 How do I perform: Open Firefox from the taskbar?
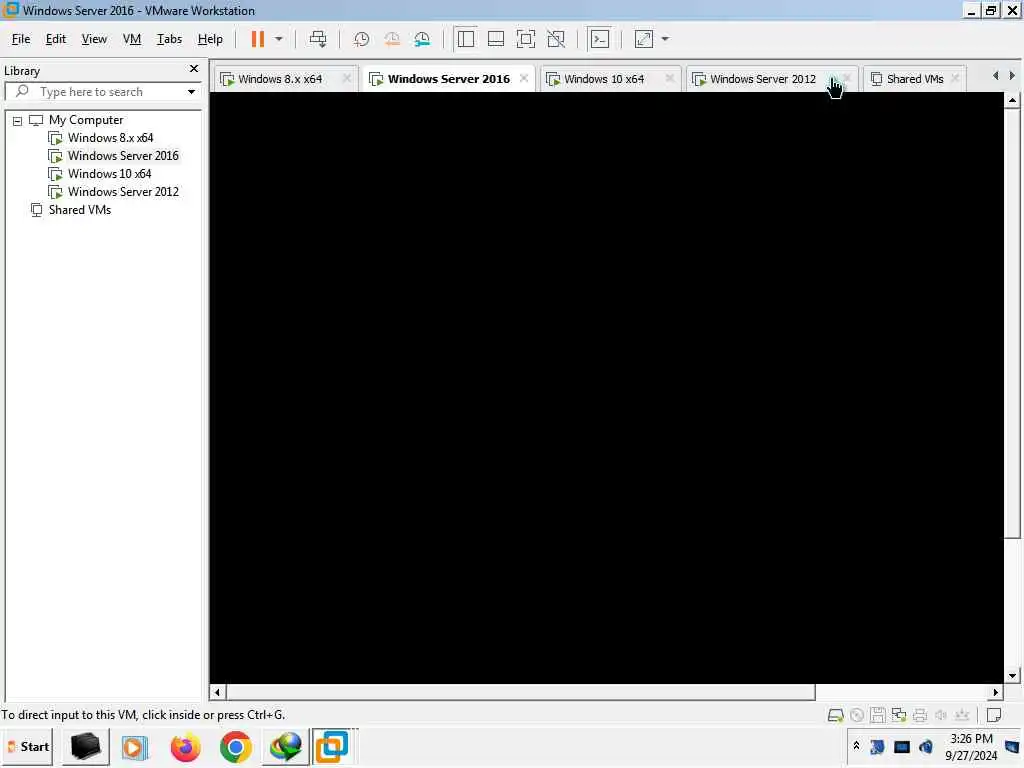point(185,747)
